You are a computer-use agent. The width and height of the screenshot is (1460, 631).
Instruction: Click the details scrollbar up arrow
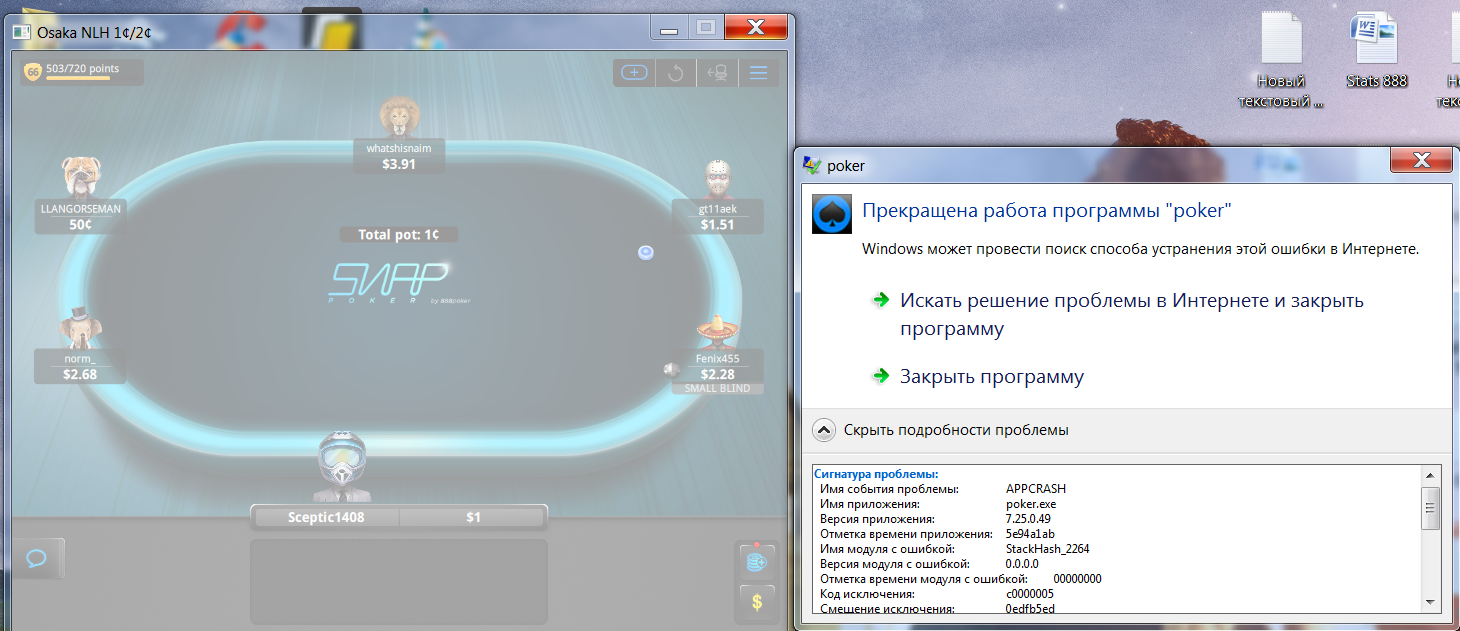1431,477
